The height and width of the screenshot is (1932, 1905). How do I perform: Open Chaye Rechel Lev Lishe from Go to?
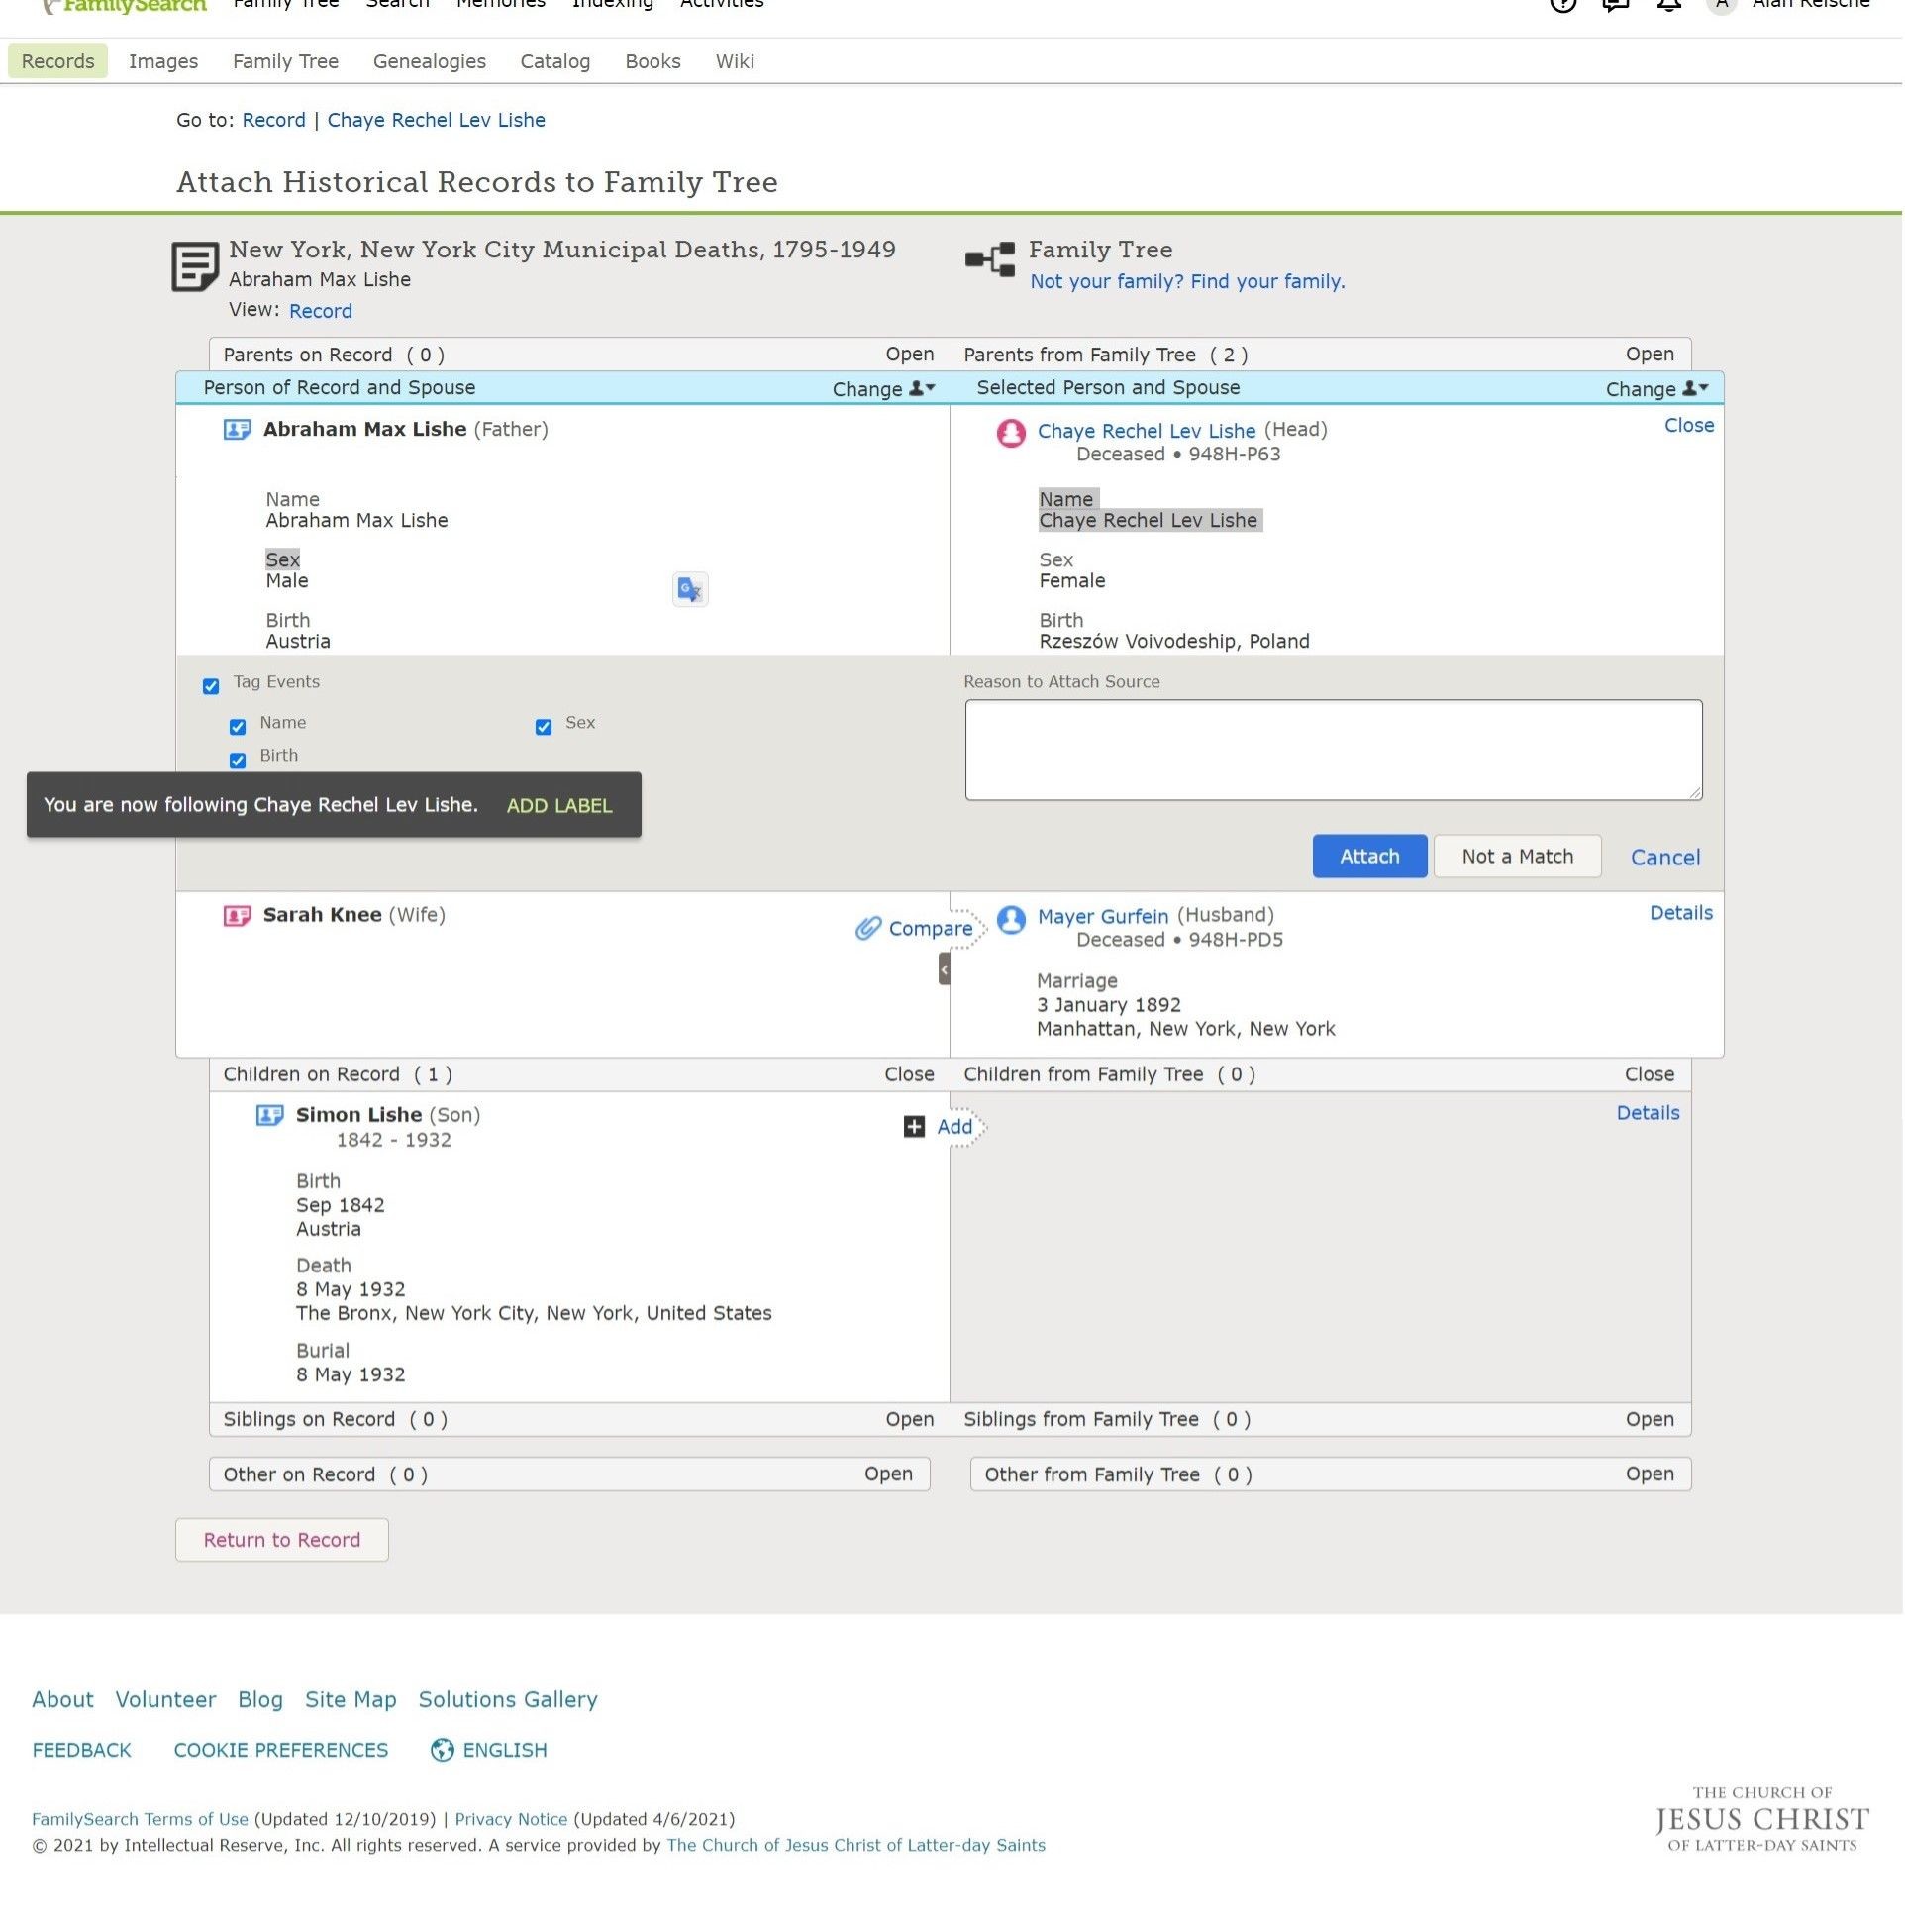437,120
